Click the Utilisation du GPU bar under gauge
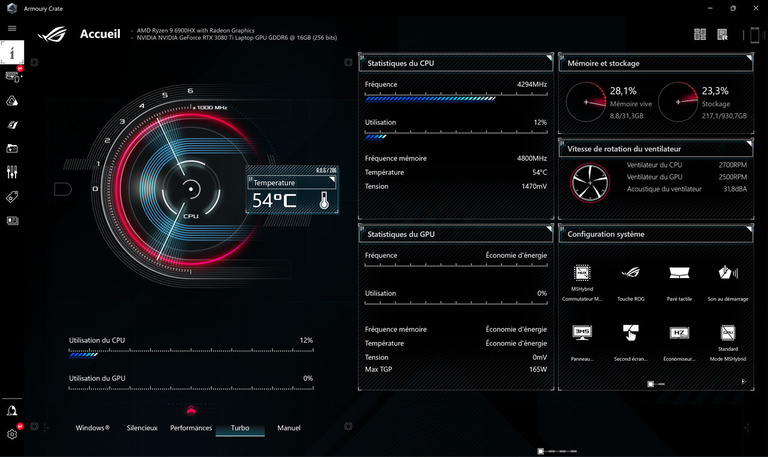The image size is (768, 457). pyautogui.click(x=191, y=389)
